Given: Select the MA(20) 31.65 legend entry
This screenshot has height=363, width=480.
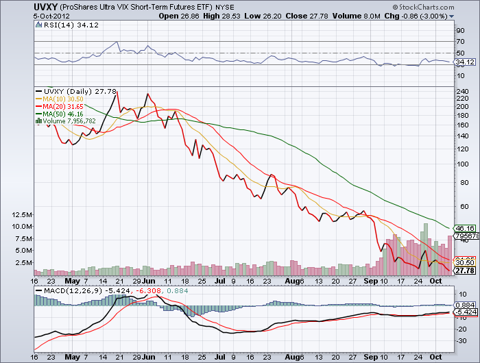Looking at the screenshot, I should [x=63, y=106].
